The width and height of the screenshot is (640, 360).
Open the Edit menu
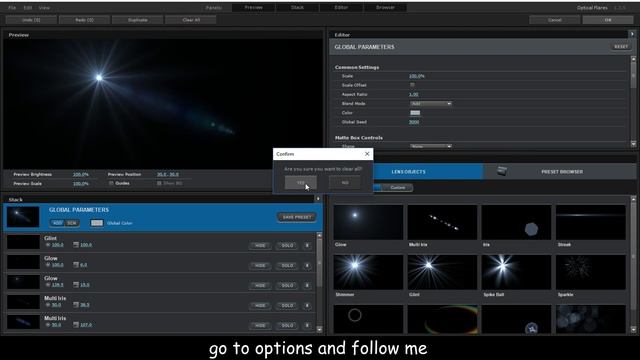28,8
